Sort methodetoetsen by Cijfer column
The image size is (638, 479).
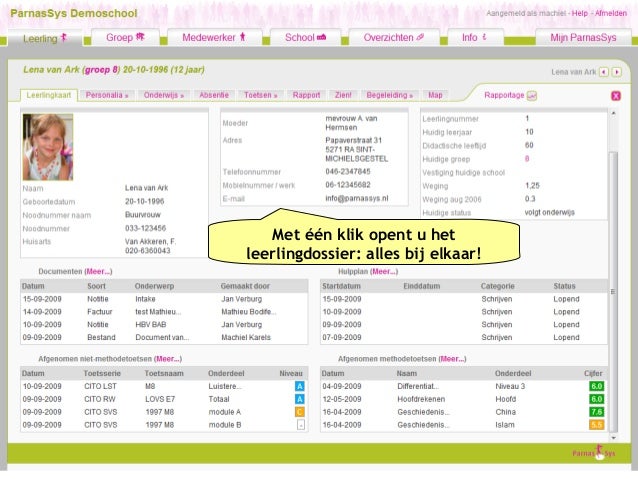point(593,374)
